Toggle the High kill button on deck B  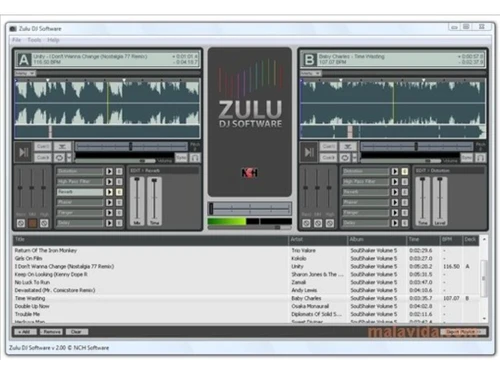[330, 223]
